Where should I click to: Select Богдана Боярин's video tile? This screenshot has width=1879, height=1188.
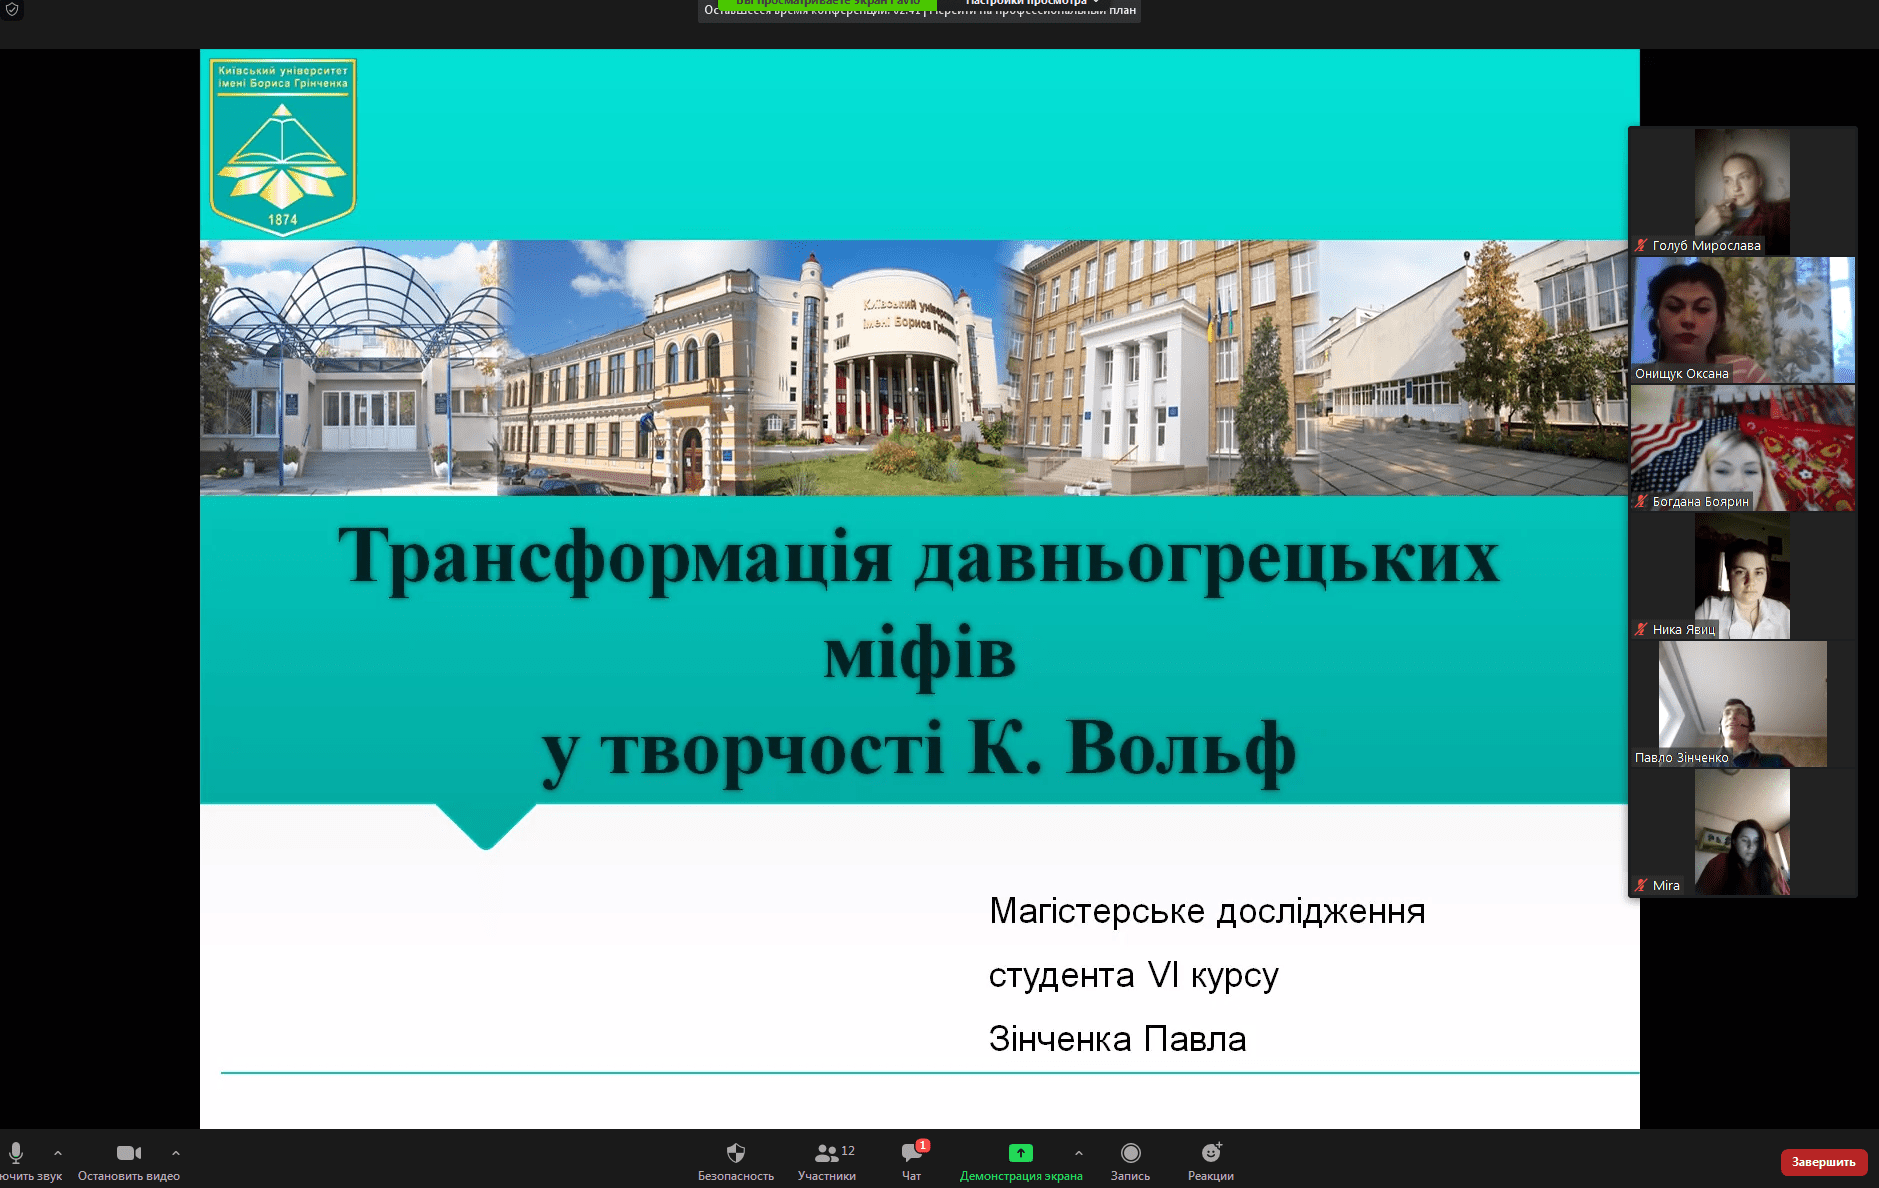1742,448
